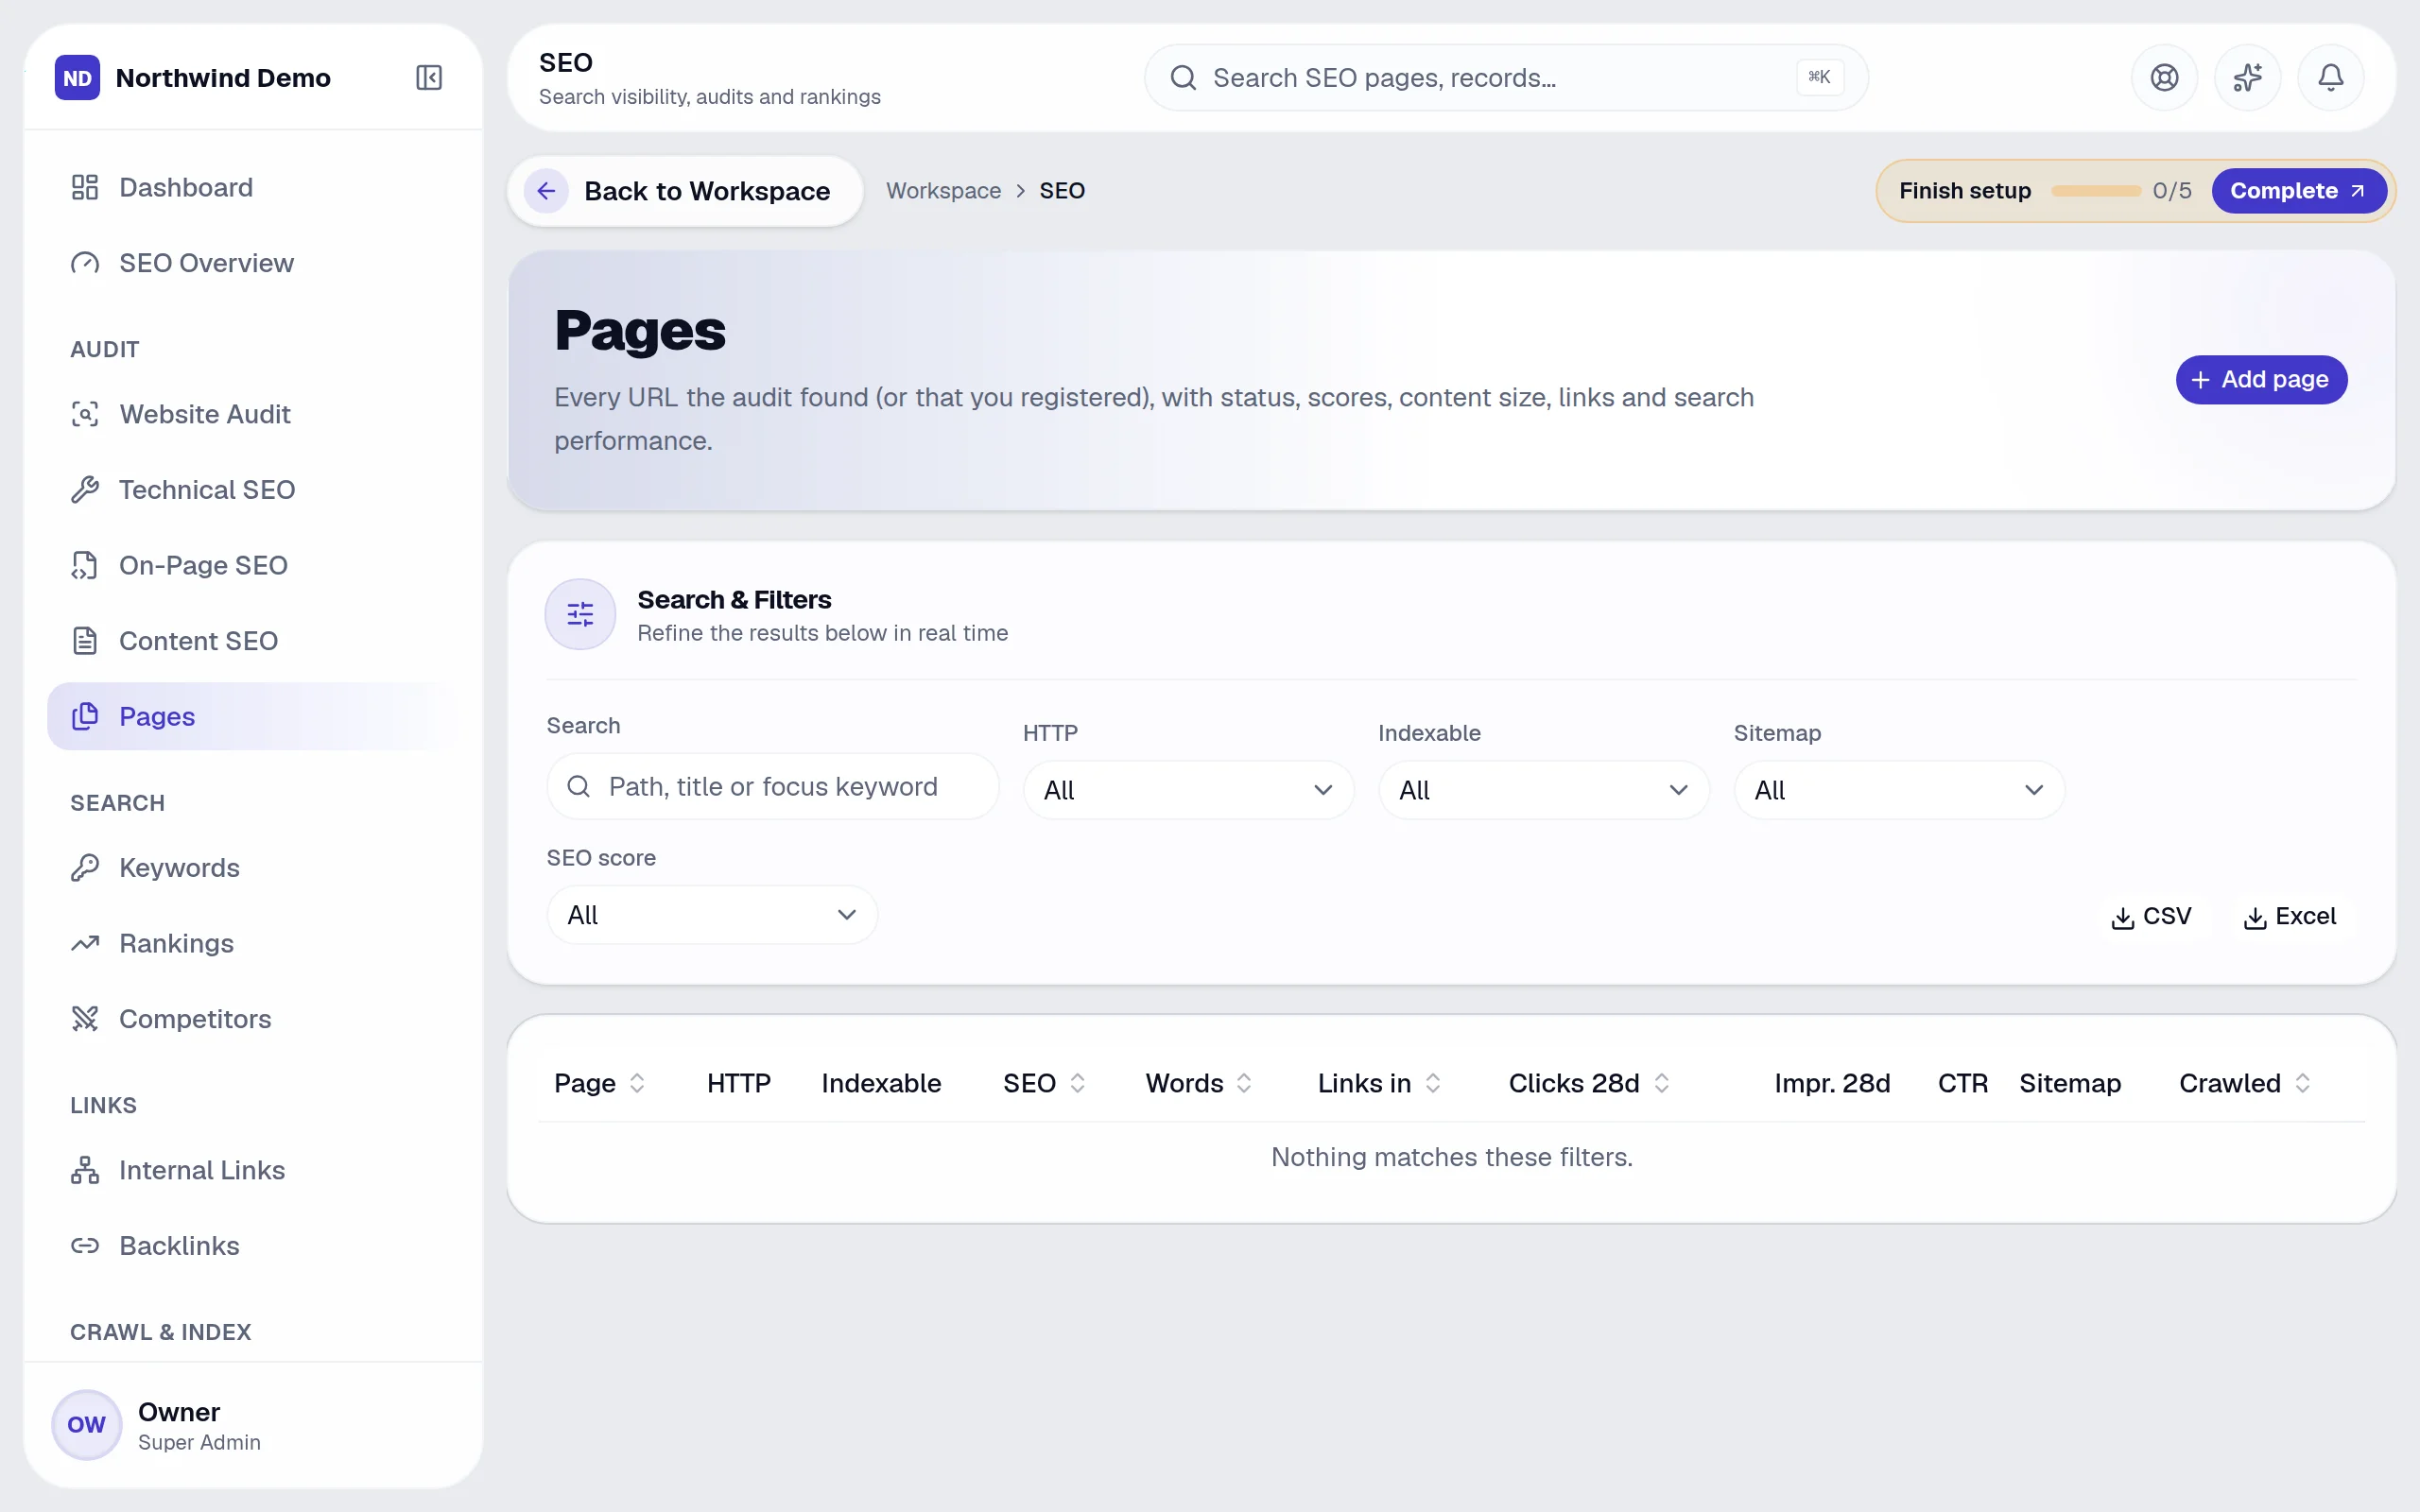This screenshot has width=2420, height=1512.
Task: Collapse the sidebar with the panel icon
Action: click(x=429, y=77)
